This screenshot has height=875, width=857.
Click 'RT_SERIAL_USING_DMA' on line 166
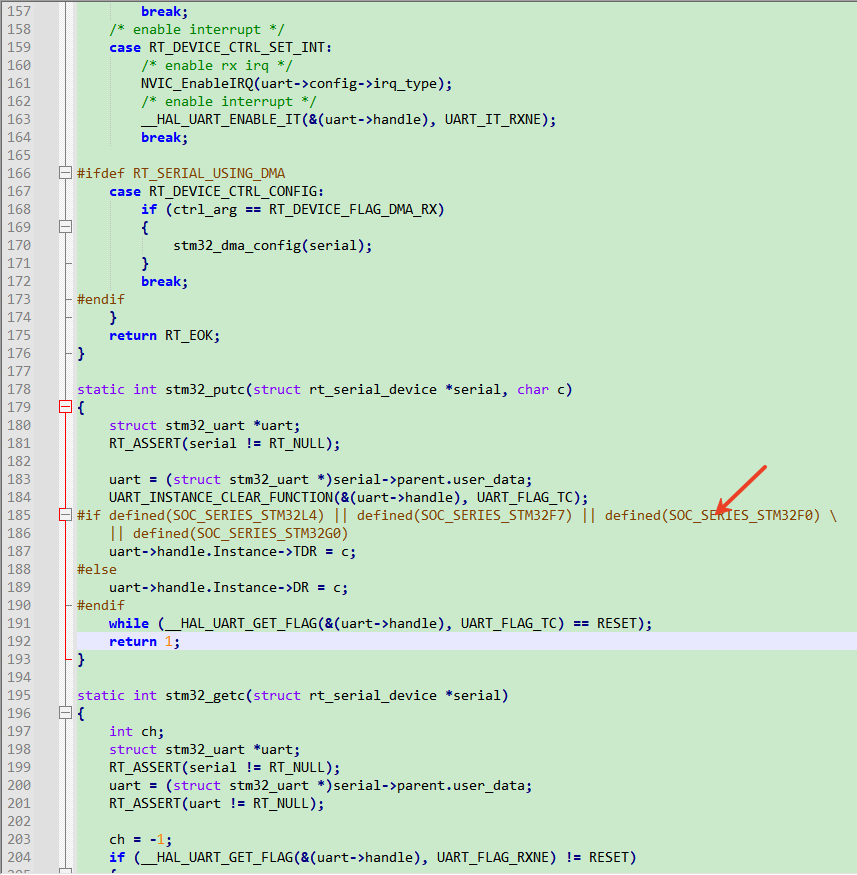209,174
